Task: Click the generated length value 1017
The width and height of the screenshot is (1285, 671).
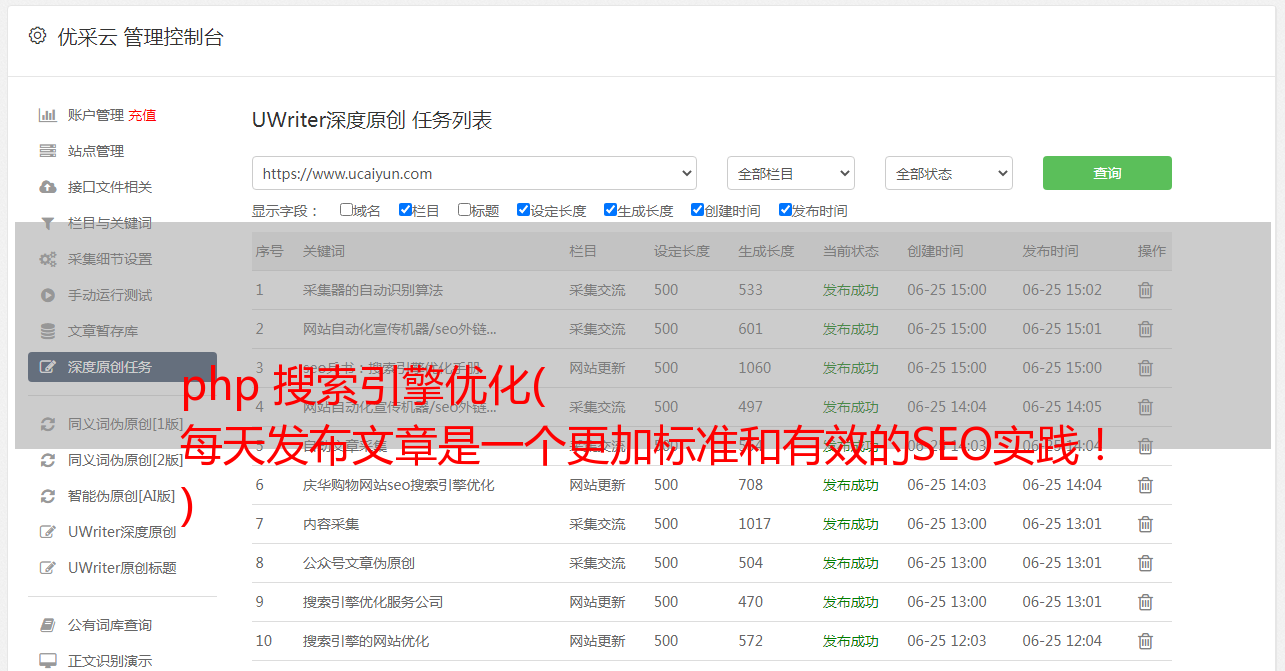Action: [x=755, y=524]
